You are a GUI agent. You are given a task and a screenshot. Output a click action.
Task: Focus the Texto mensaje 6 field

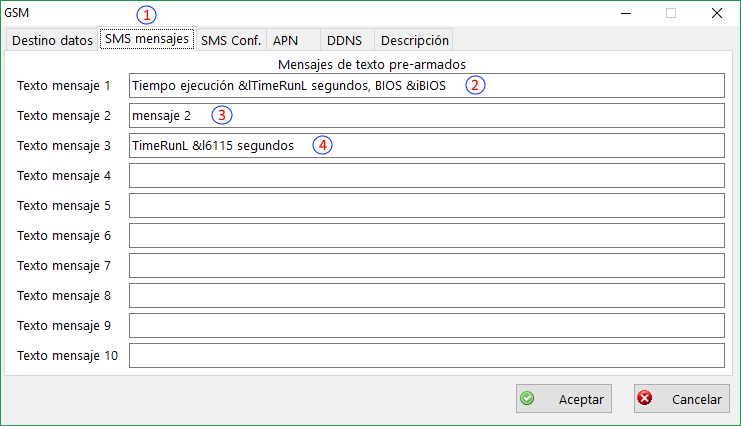pyautogui.click(x=426, y=236)
